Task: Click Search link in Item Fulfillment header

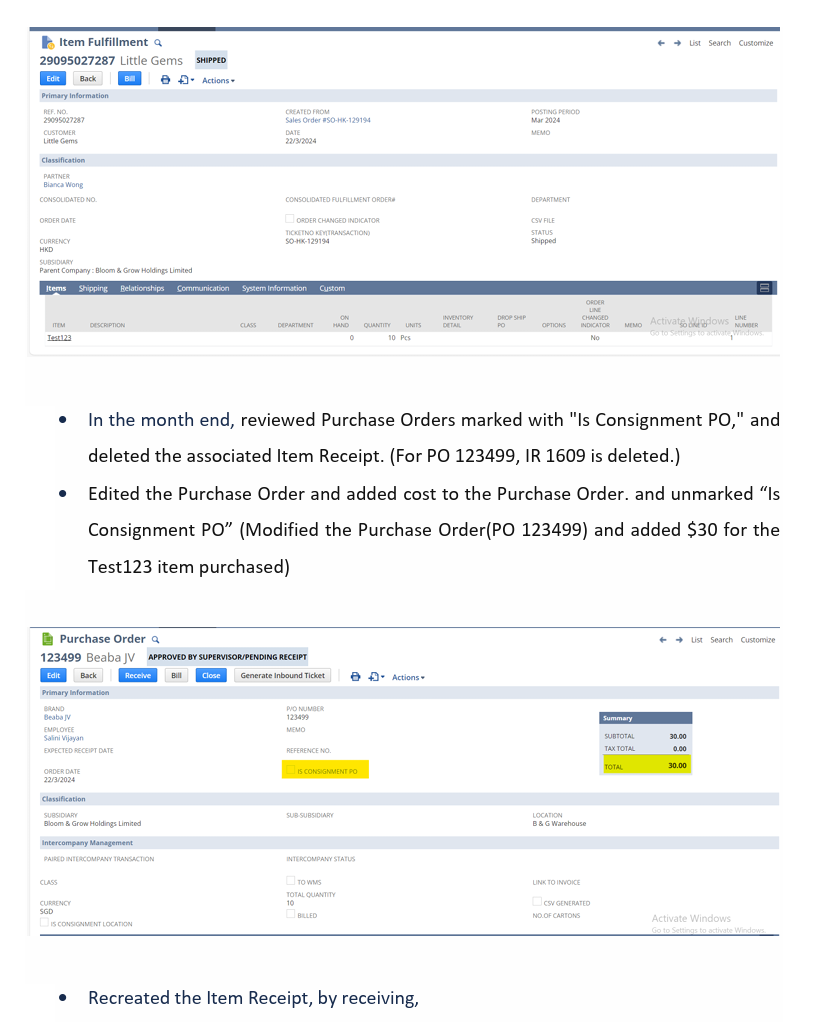Action: tap(720, 43)
